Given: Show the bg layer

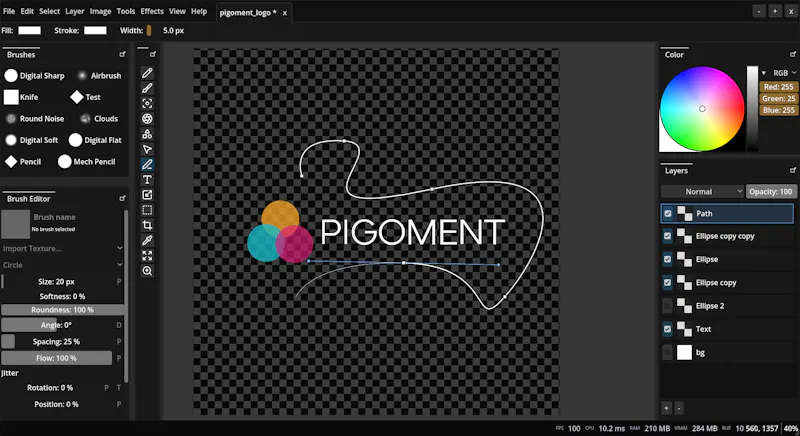Looking at the screenshot, I should (x=667, y=352).
